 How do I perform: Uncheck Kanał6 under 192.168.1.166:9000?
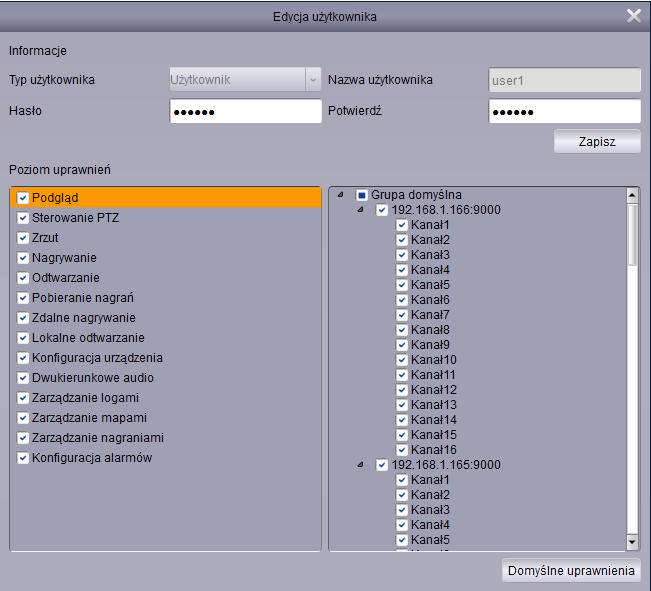[401, 299]
